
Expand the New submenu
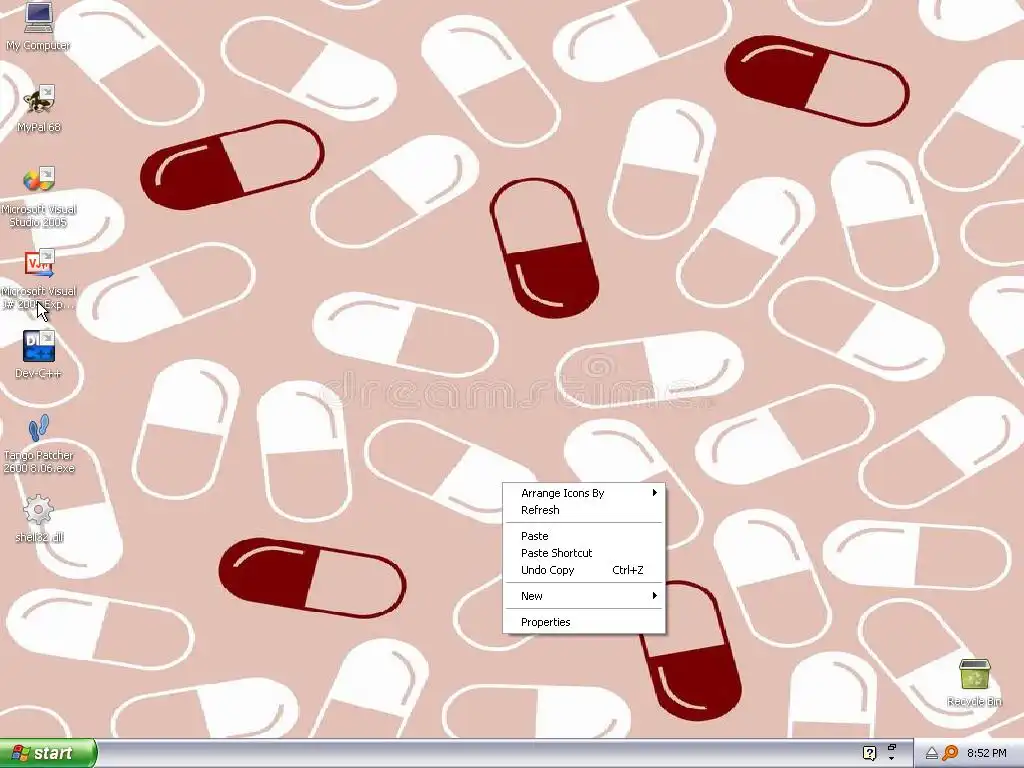(x=584, y=596)
